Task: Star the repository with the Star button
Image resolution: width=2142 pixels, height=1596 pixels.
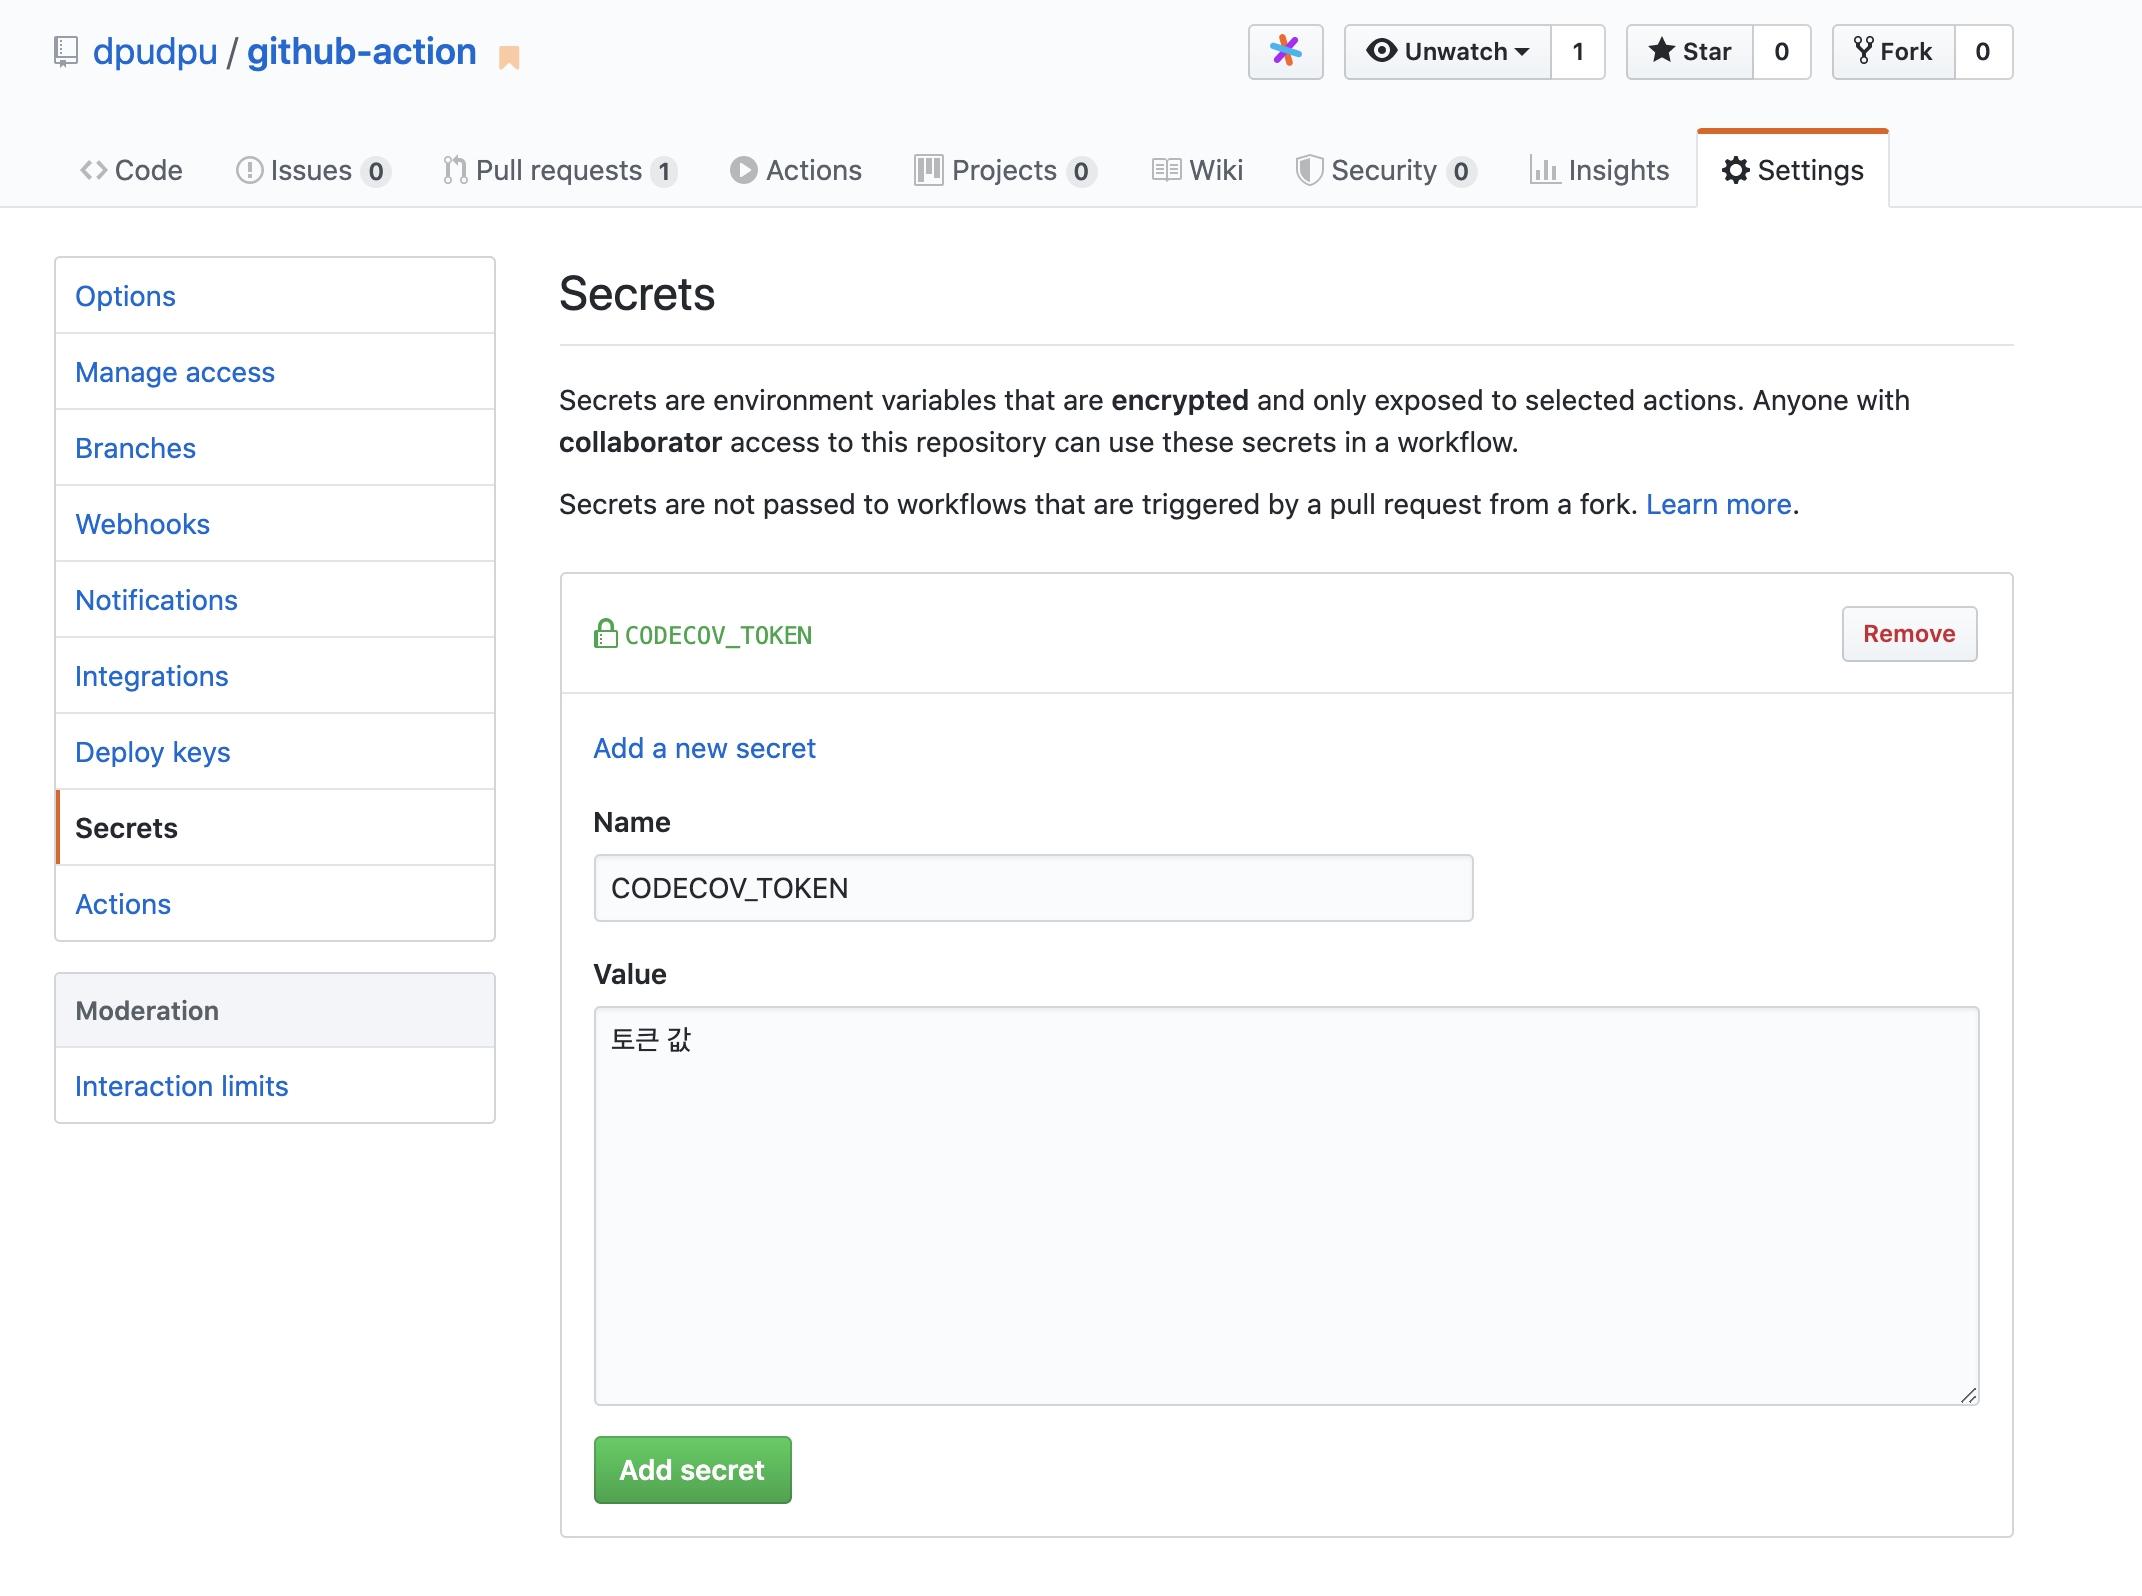Action: (x=1690, y=51)
